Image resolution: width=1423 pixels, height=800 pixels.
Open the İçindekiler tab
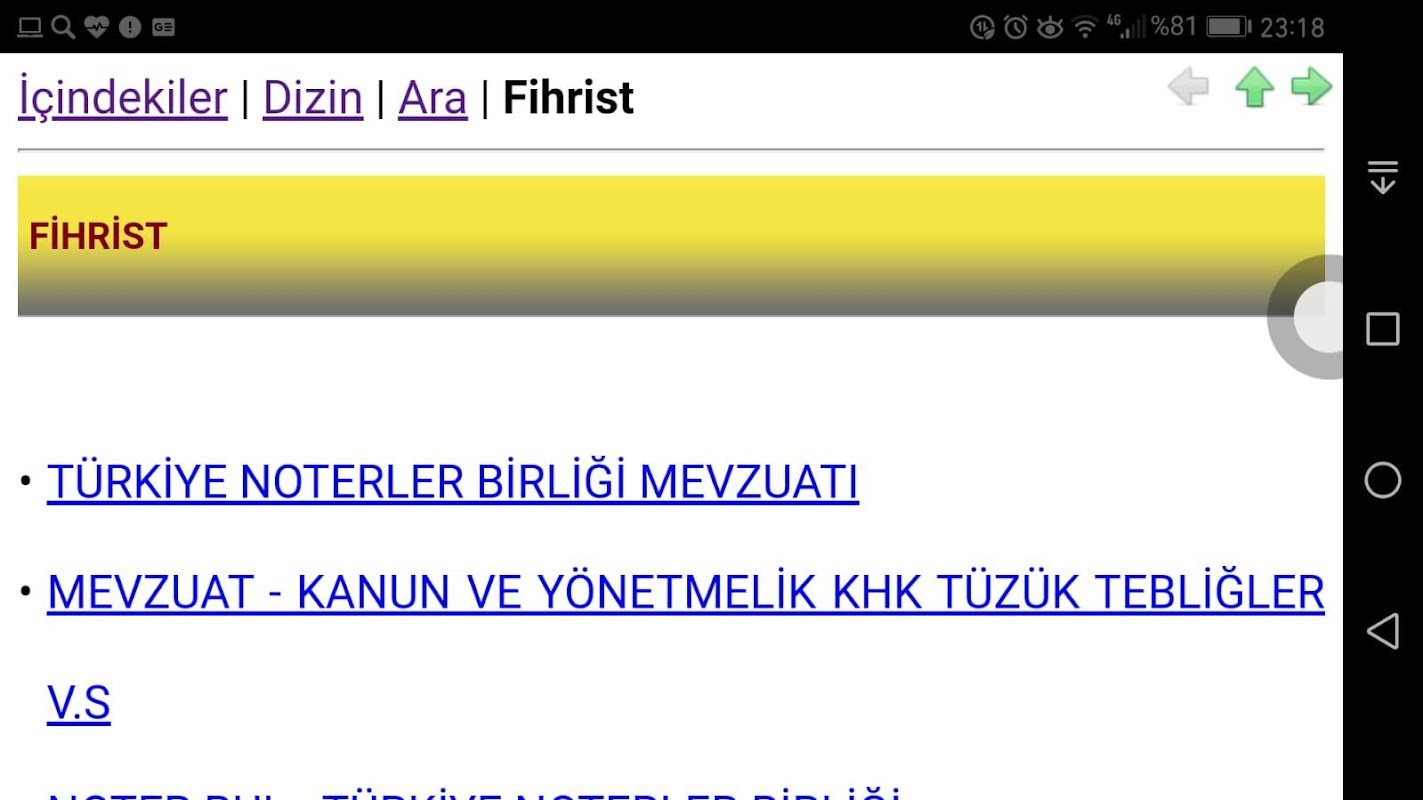(x=123, y=98)
